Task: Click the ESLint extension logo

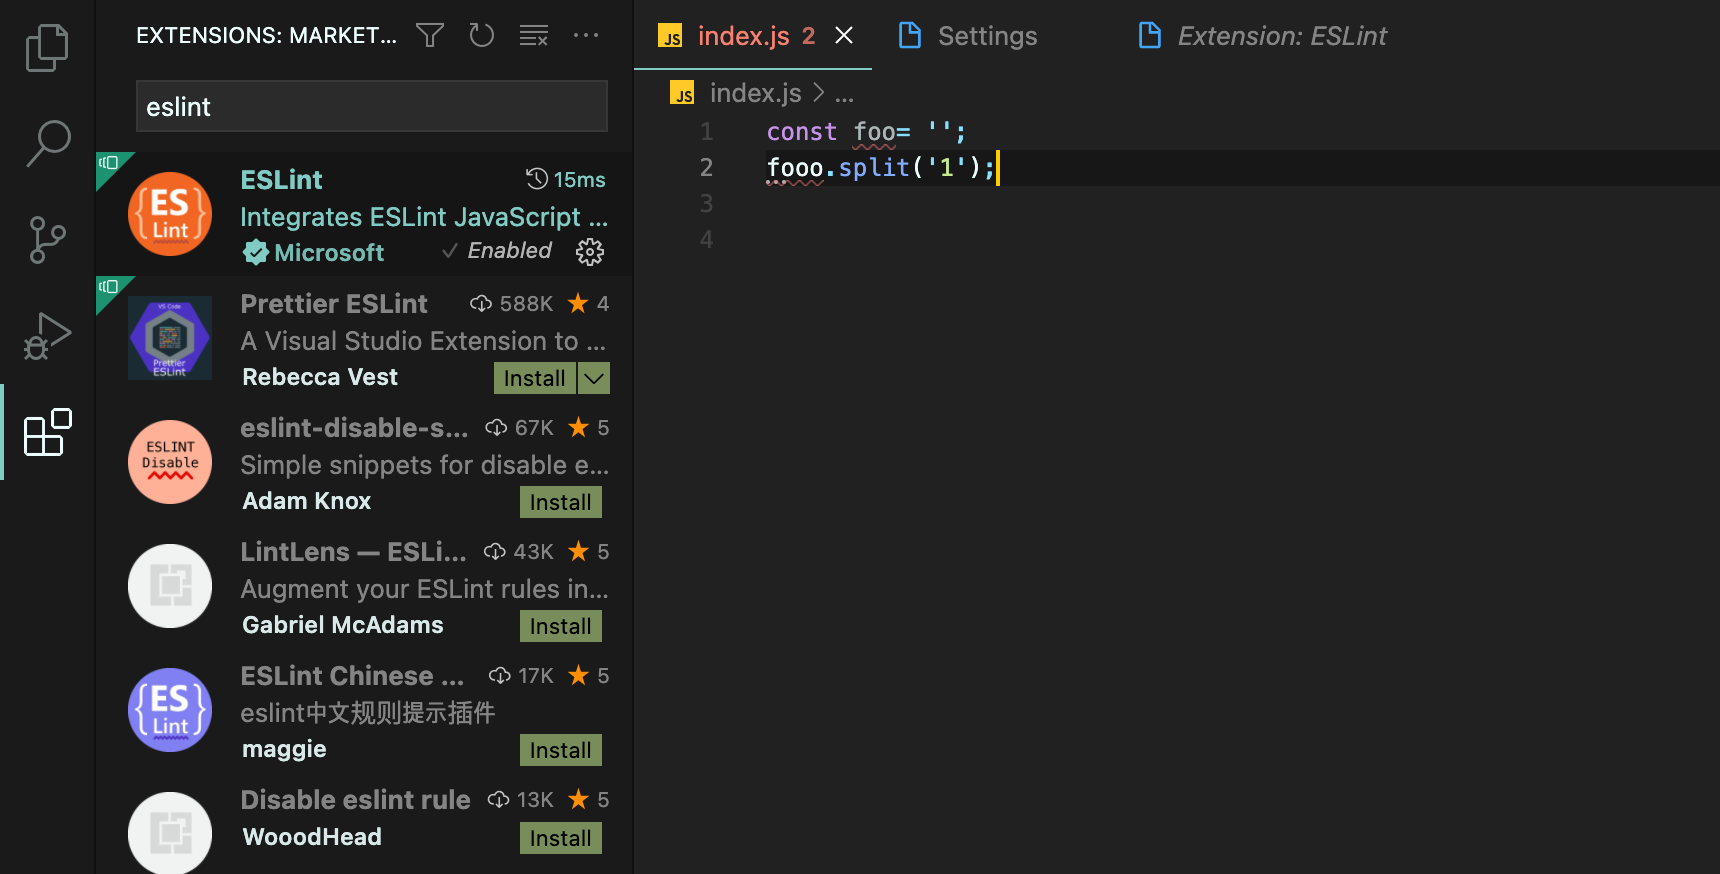Action: (170, 214)
